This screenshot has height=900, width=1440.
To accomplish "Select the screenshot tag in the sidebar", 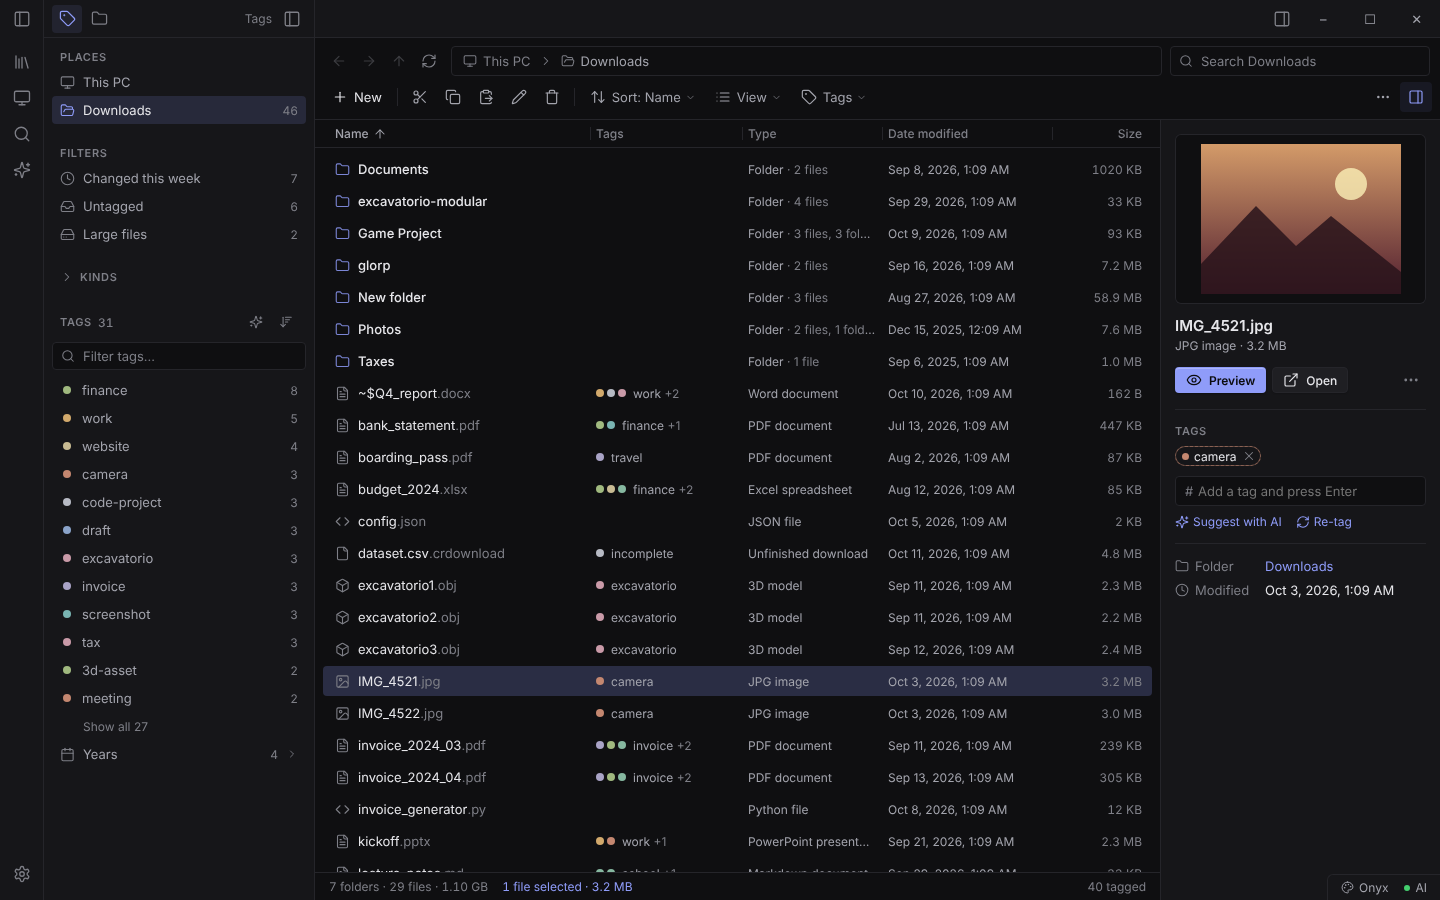I will tap(179, 615).
